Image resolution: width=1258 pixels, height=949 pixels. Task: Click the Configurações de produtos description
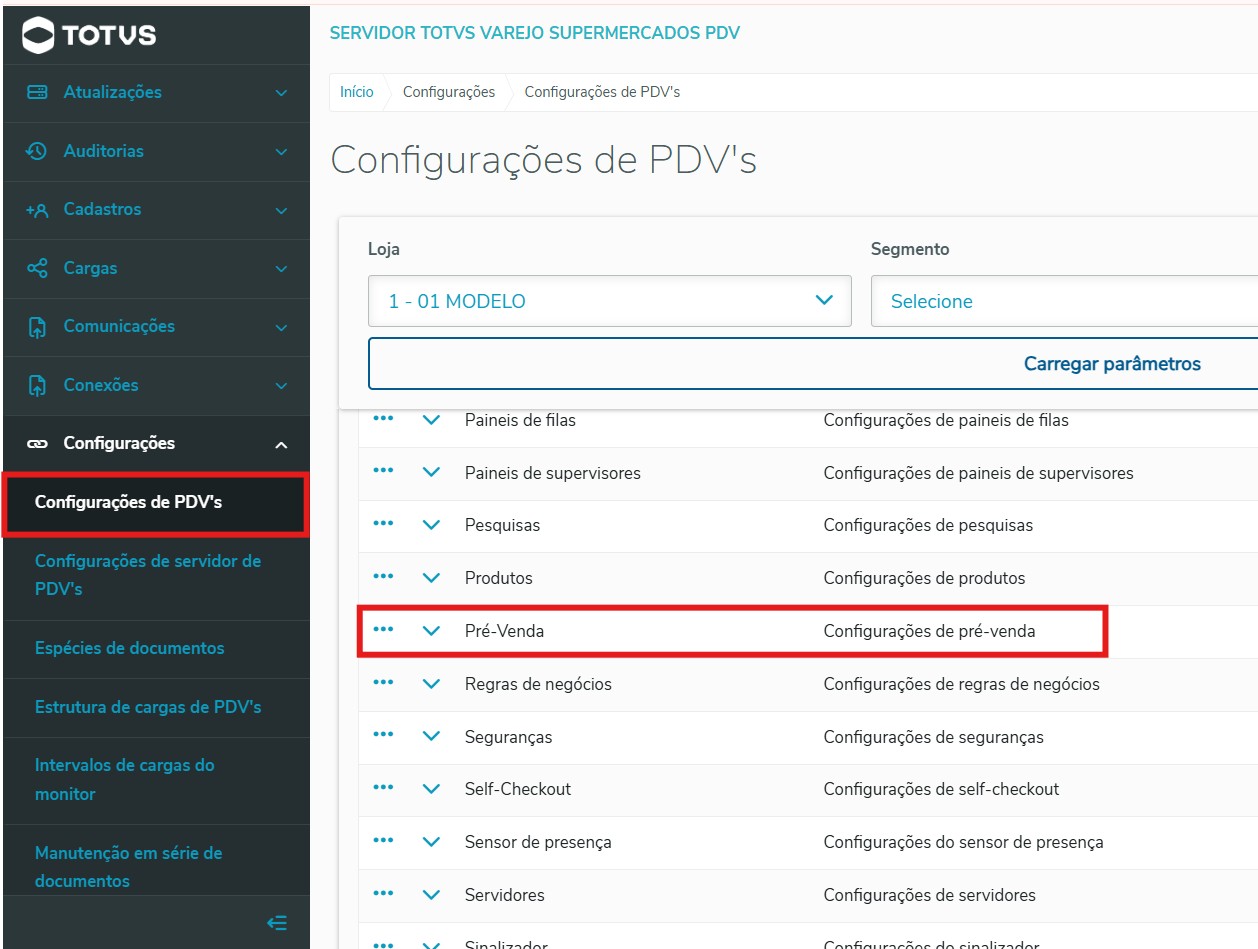click(x=924, y=578)
